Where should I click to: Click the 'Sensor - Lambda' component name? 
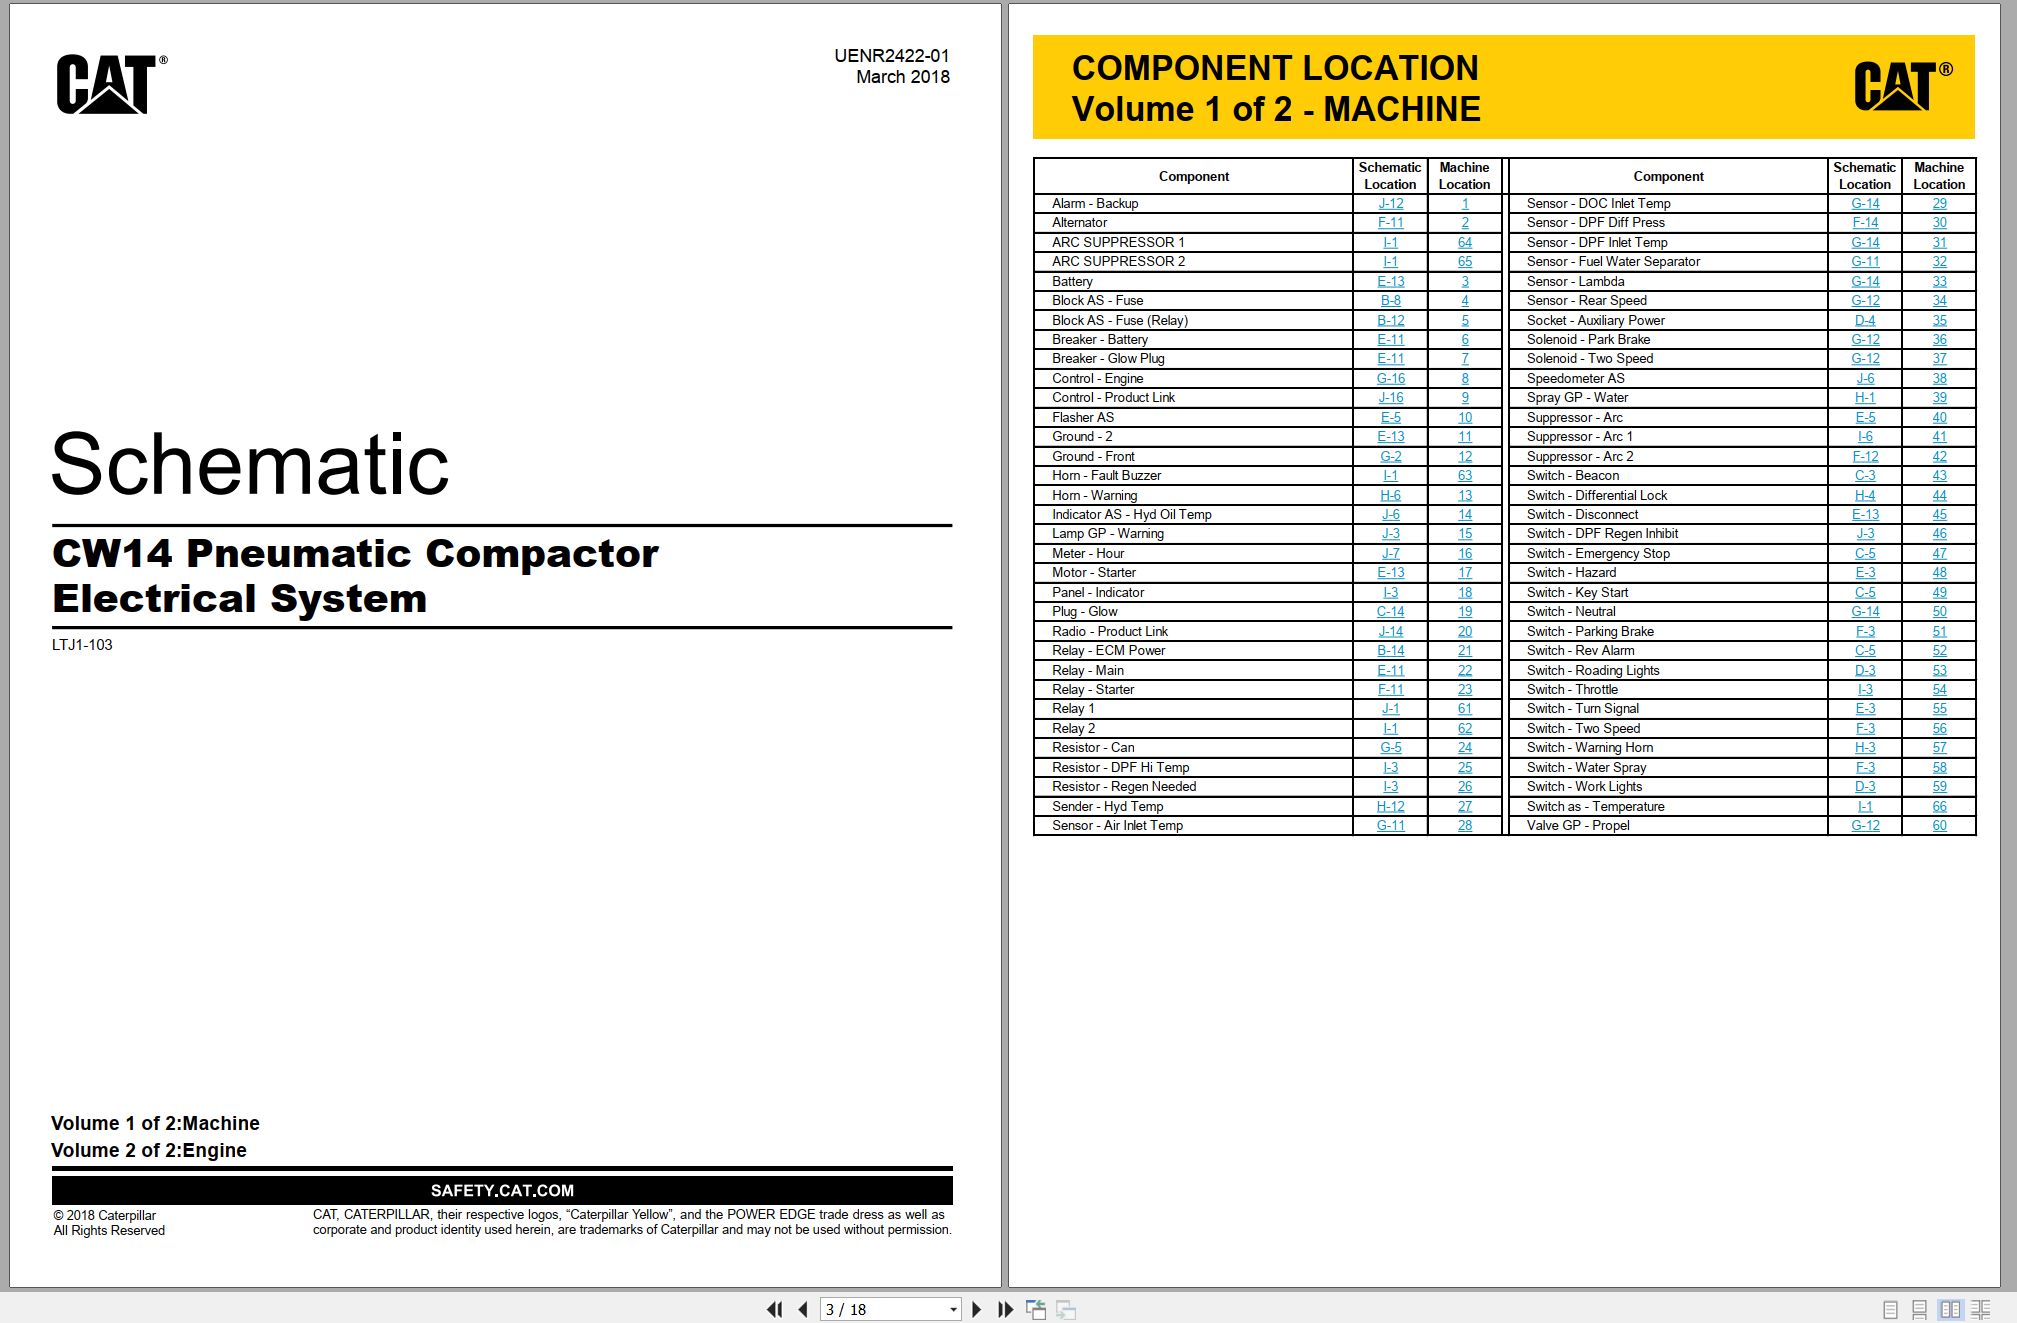click(x=1575, y=281)
